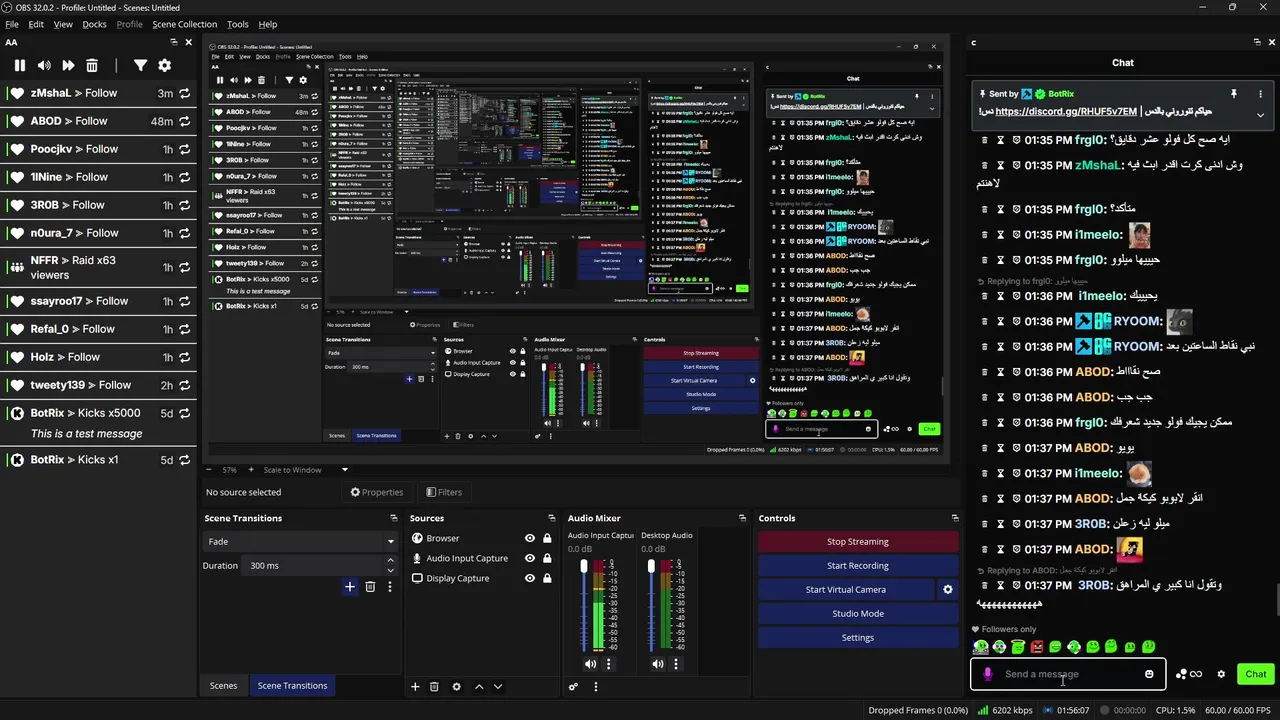
Task: Remove the selected scene transition
Action: point(370,587)
